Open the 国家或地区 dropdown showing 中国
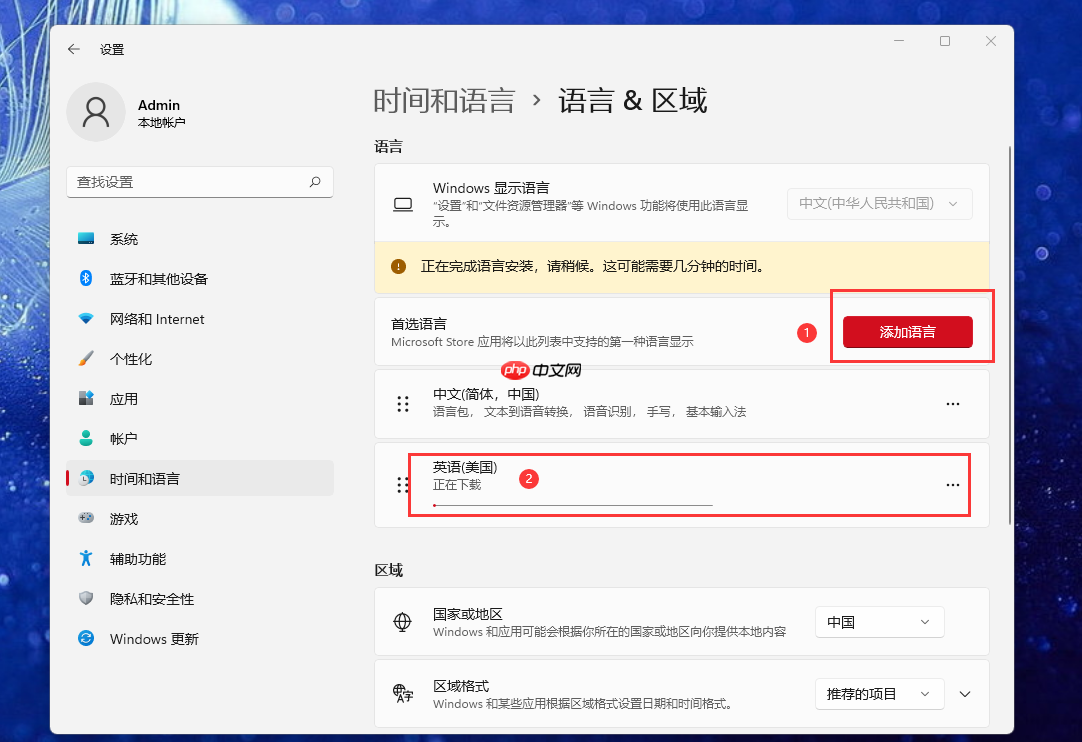This screenshot has height=742, width=1082. [879, 621]
